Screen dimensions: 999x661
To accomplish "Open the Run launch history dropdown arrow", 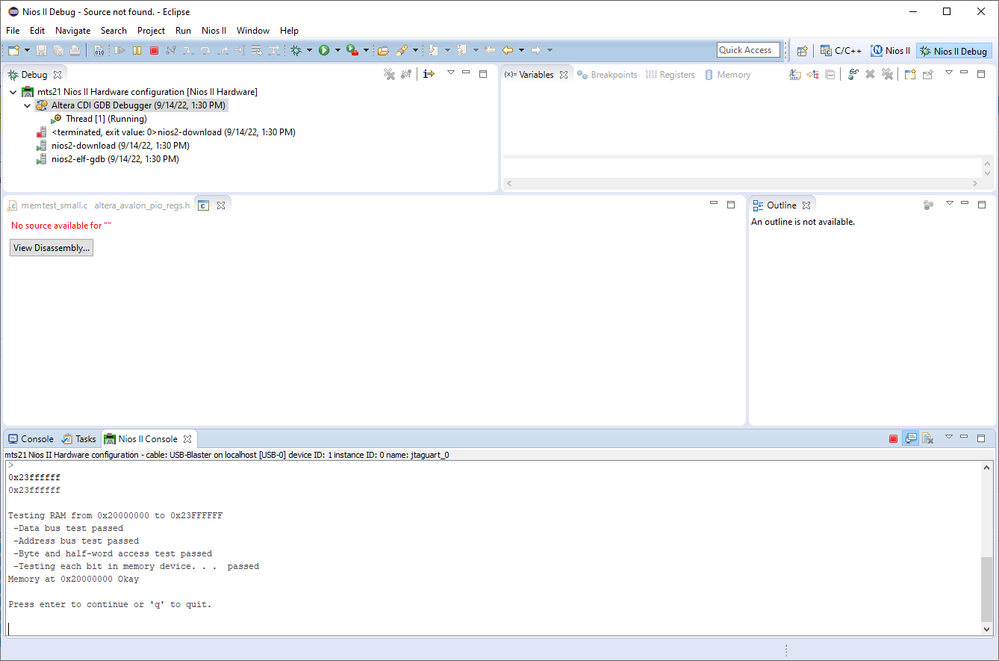I will coord(338,50).
